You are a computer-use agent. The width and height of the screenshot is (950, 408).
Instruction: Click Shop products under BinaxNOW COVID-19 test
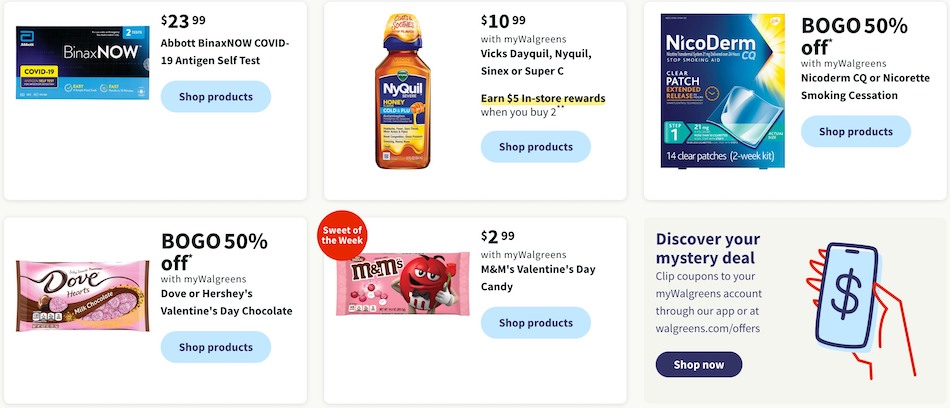[216, 96]
